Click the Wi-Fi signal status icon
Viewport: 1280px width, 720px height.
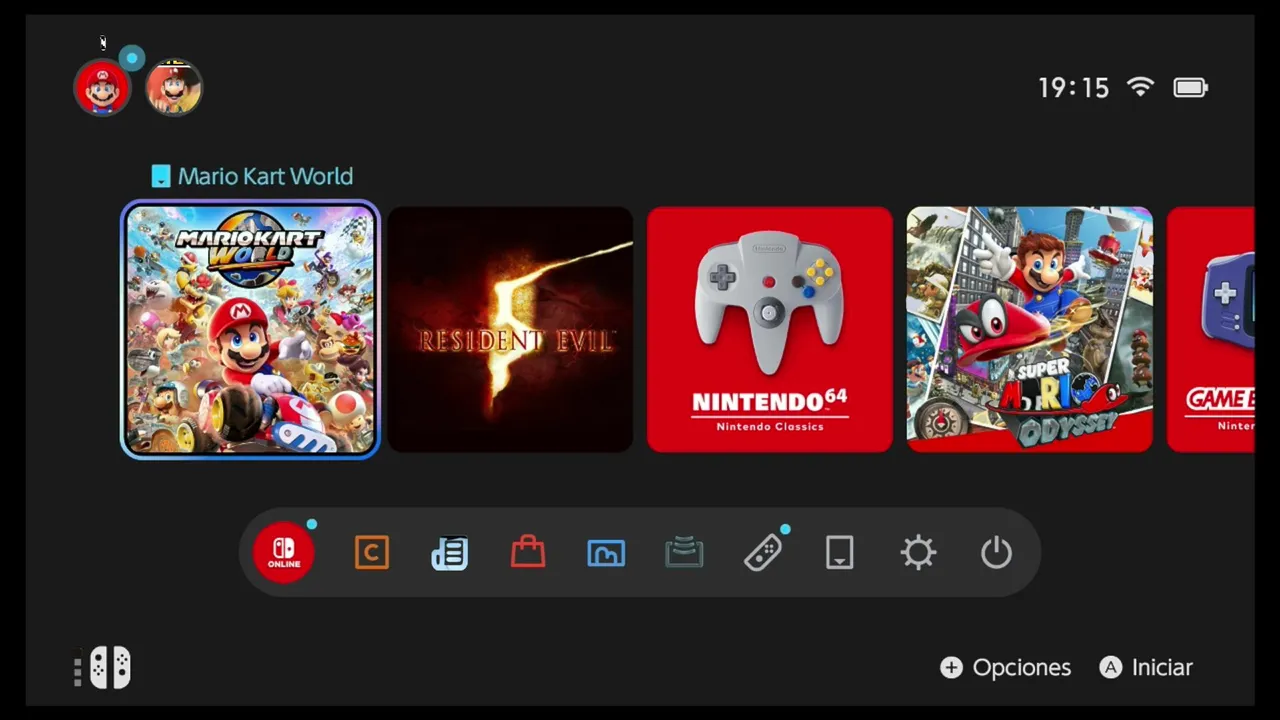1140,87
